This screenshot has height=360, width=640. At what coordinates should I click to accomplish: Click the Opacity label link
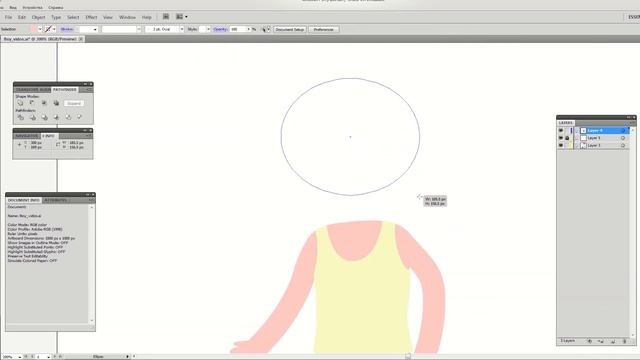(x=220, y=29)
